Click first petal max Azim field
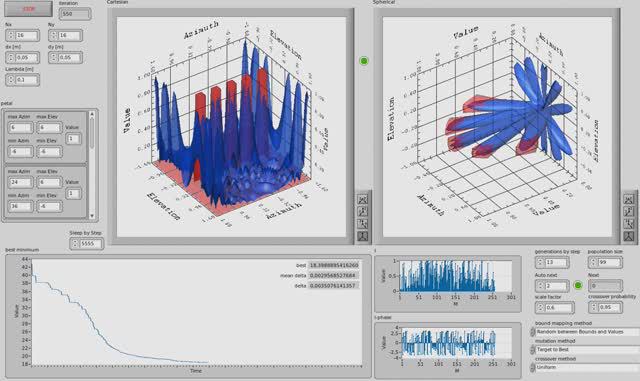640x381 pixels. (20, 127)
